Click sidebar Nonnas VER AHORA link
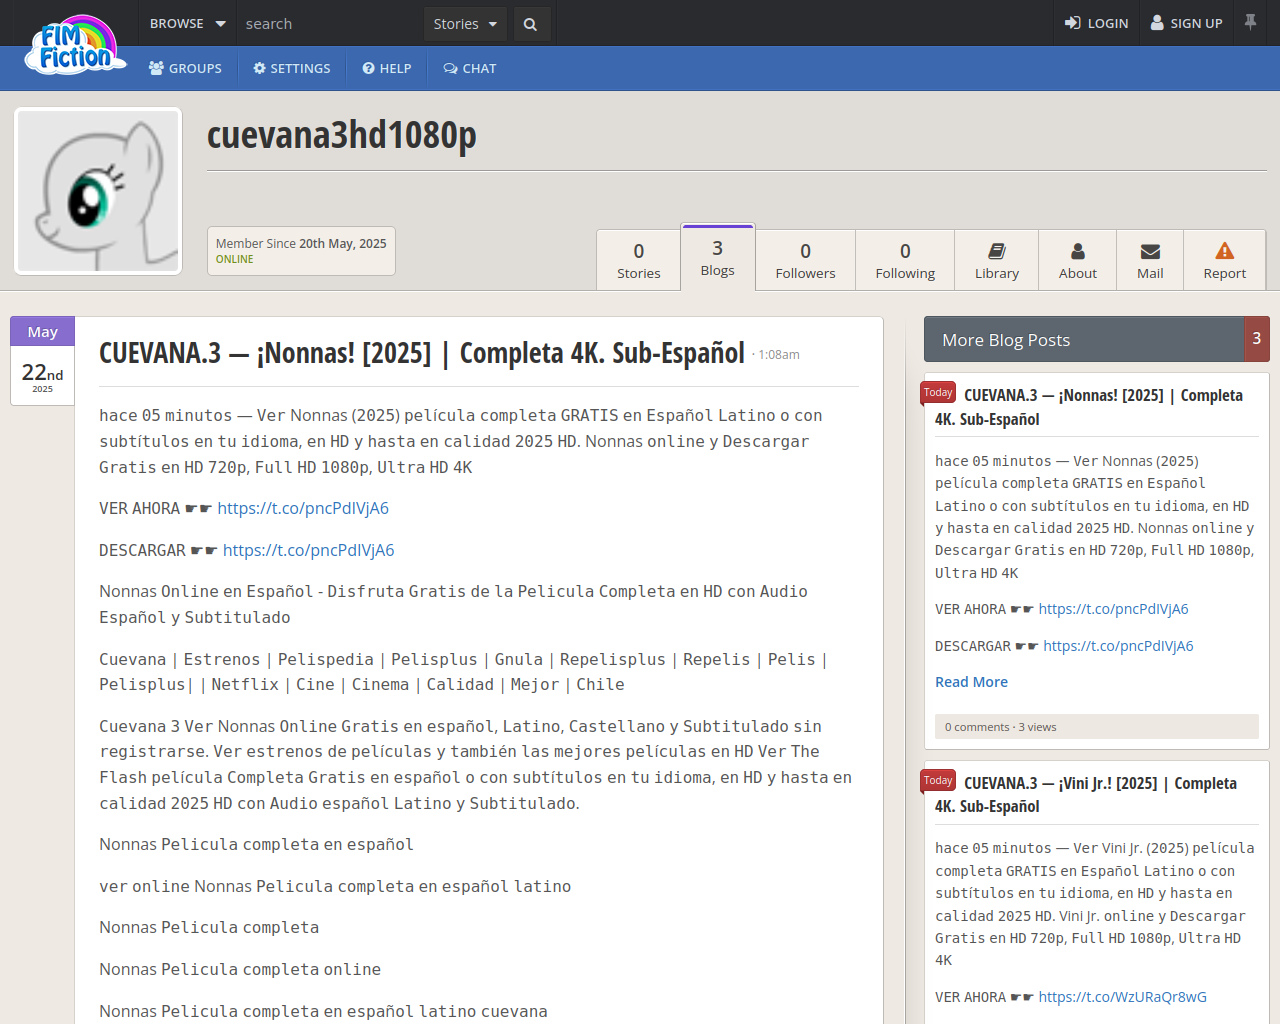1280x1024 pixels. (x=1113, y=609)
